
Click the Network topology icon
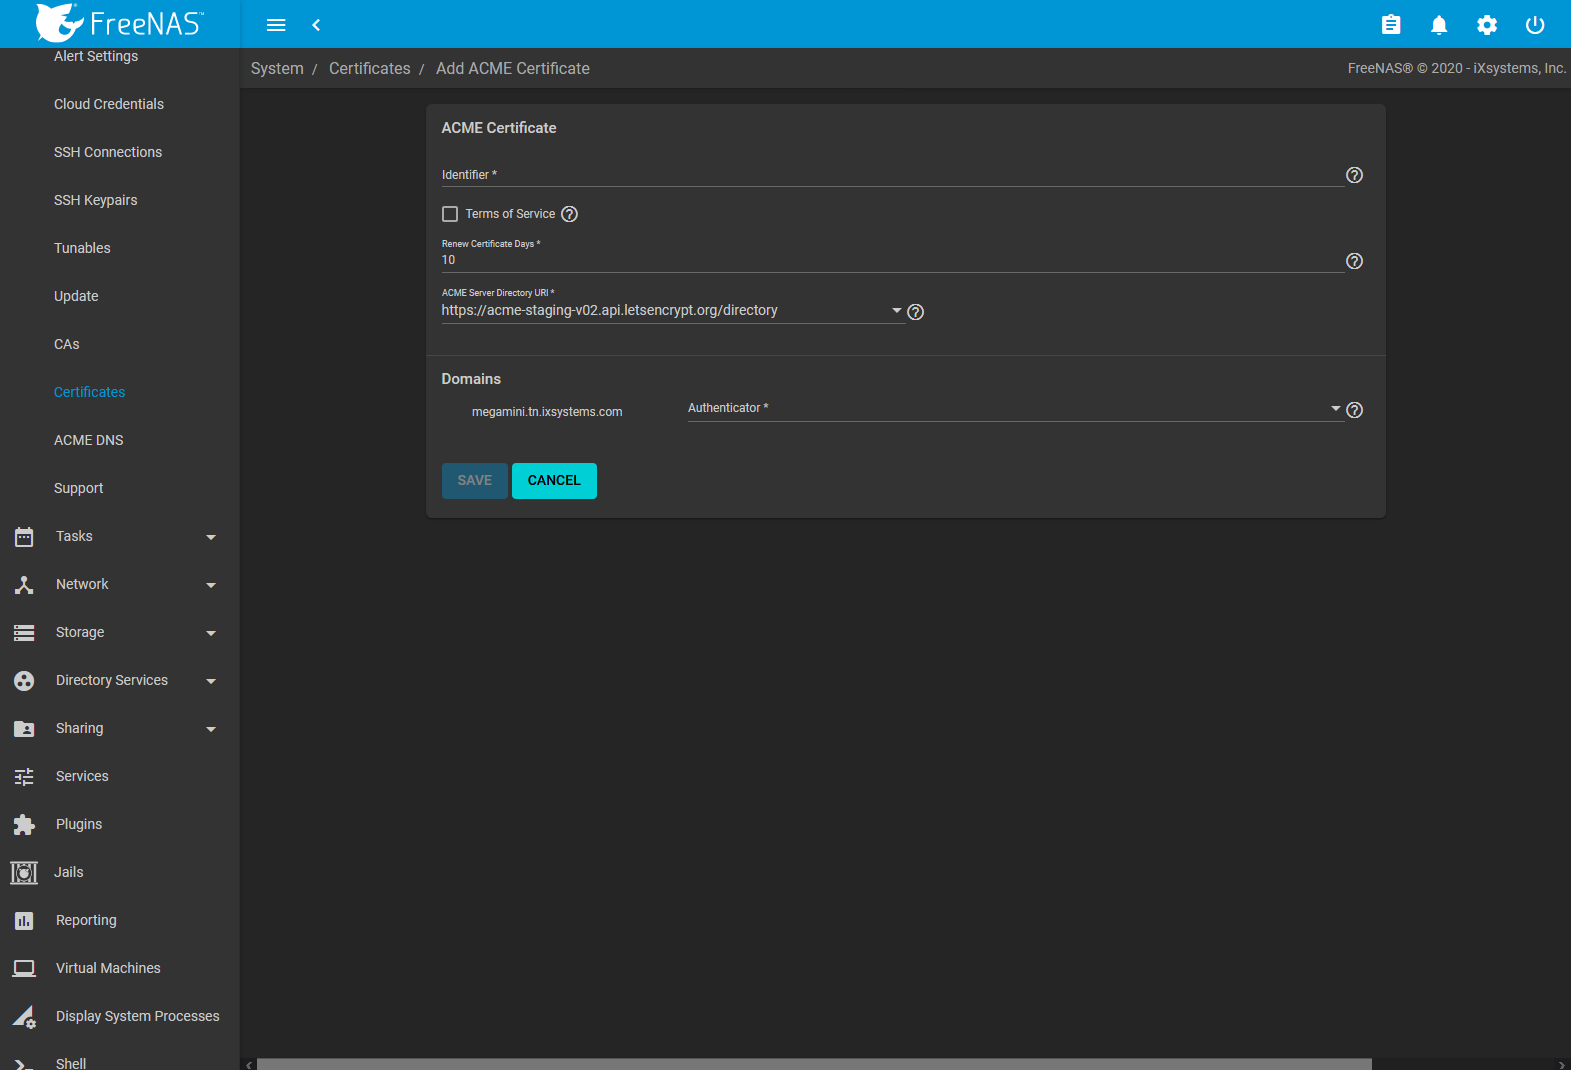[x=24, y=585]
